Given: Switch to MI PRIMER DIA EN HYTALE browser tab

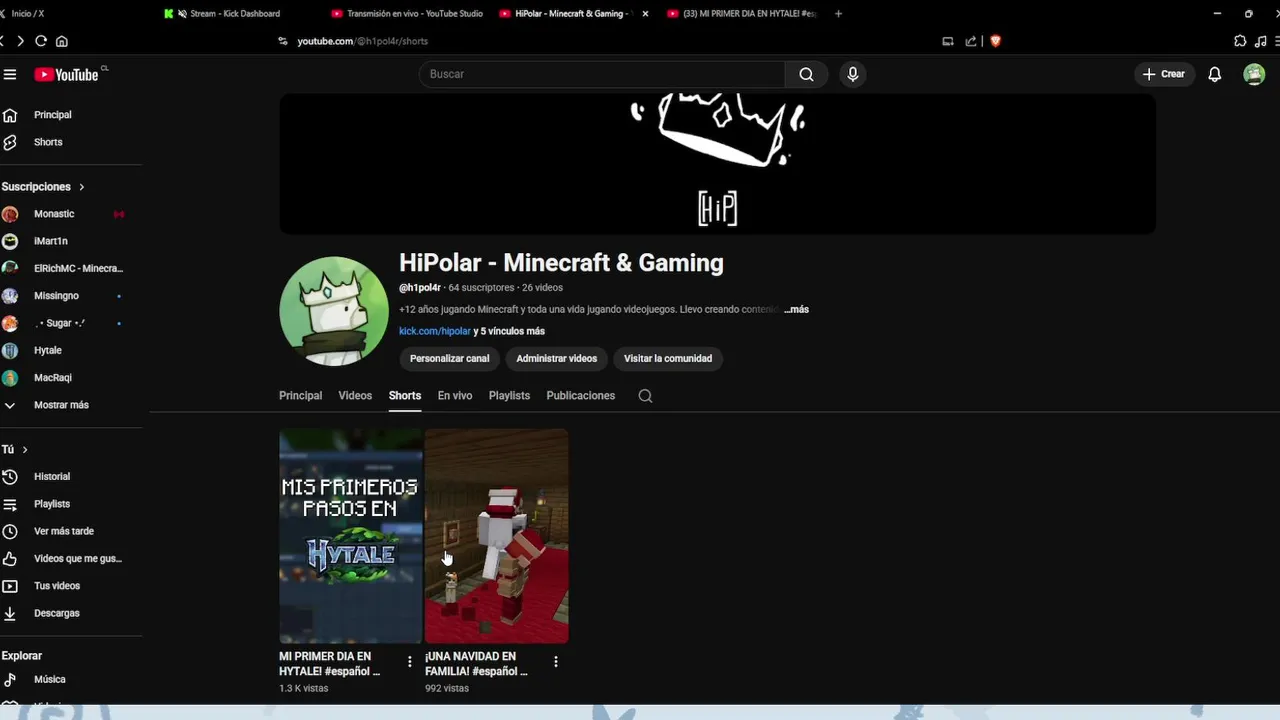Looking at the screenshot, I should pos(743,14).
